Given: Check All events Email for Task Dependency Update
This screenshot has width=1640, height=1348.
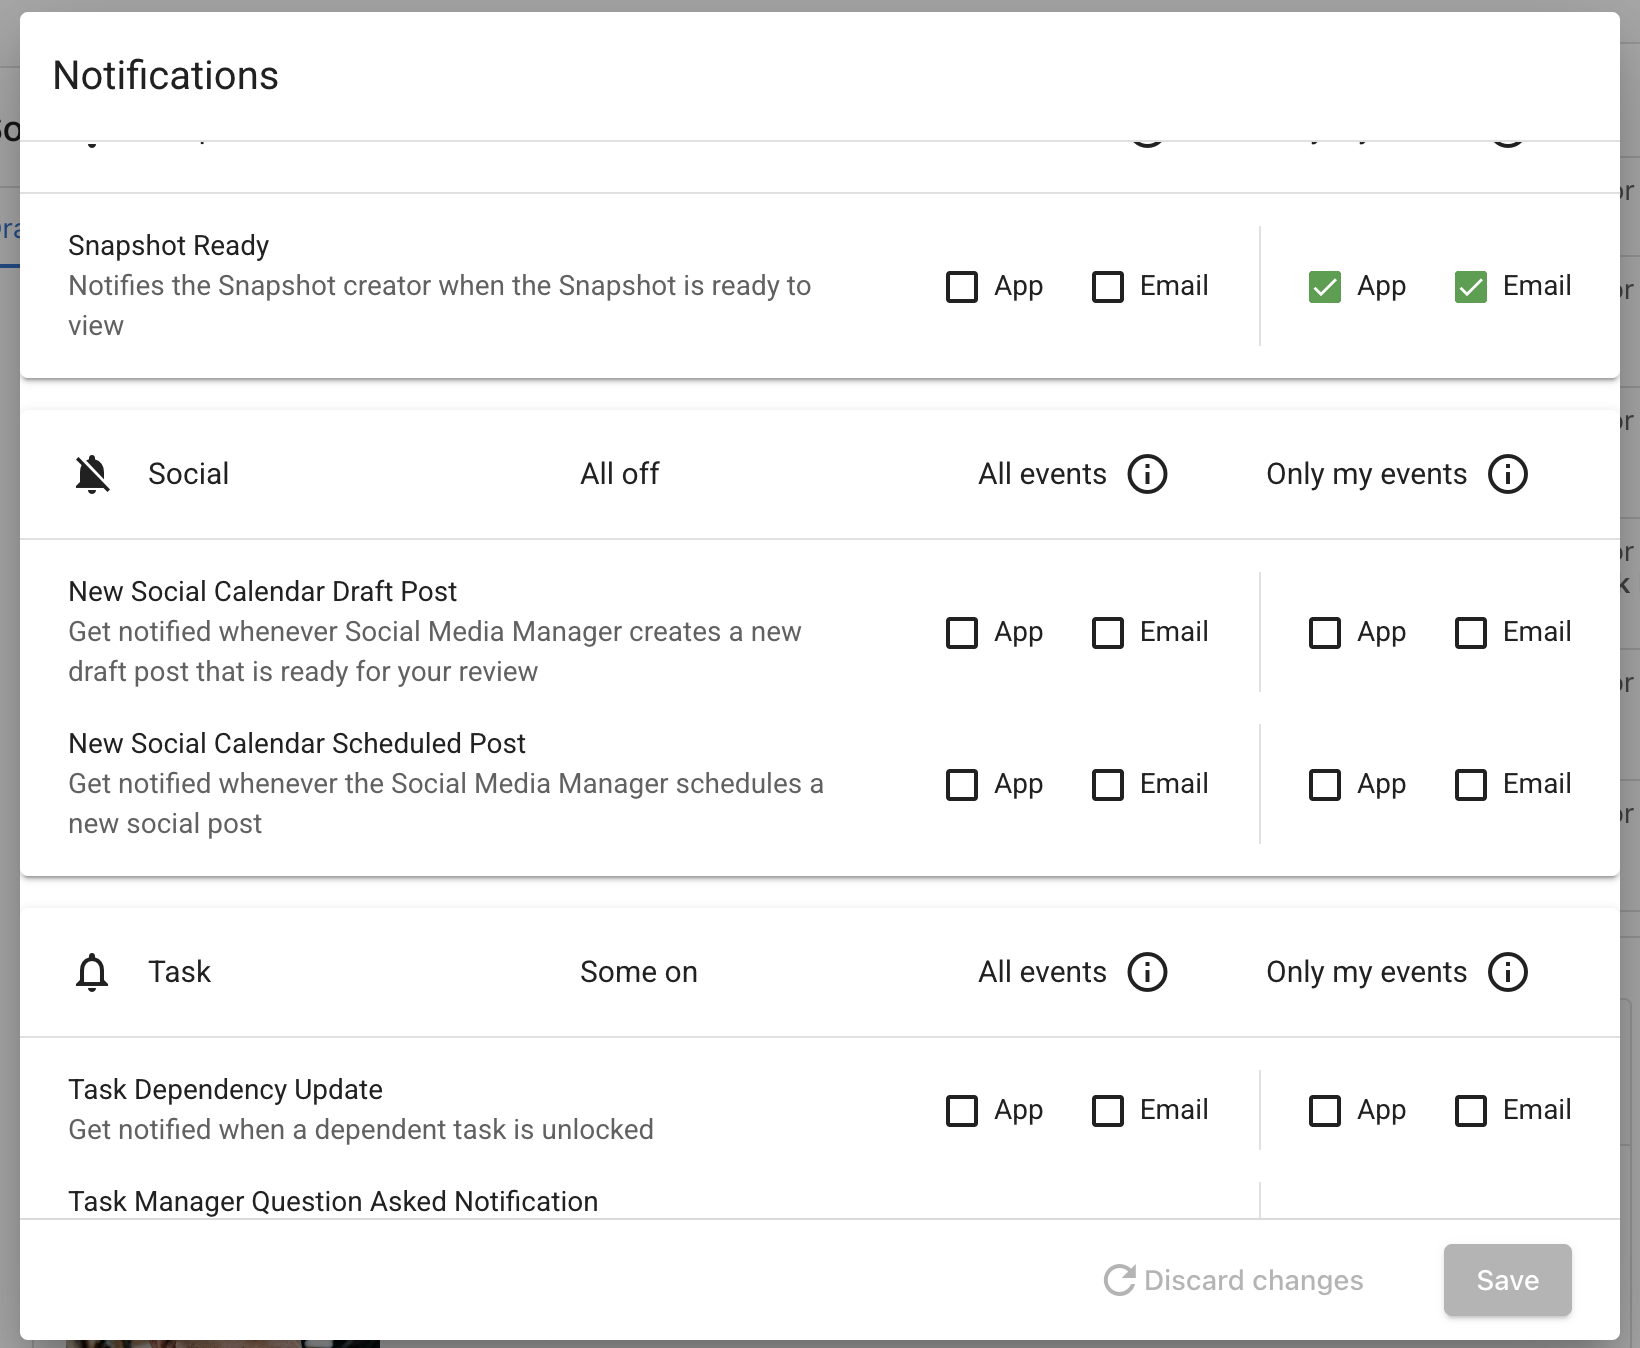Looking at the screenshot, I should pyautogui.click(x=1108, y=1111).
